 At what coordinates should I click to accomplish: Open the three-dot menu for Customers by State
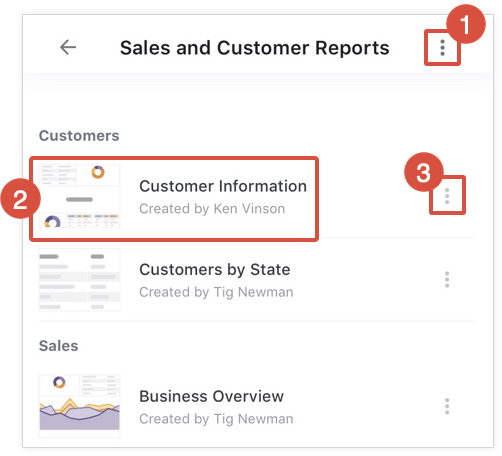click(x=447, y=279)
